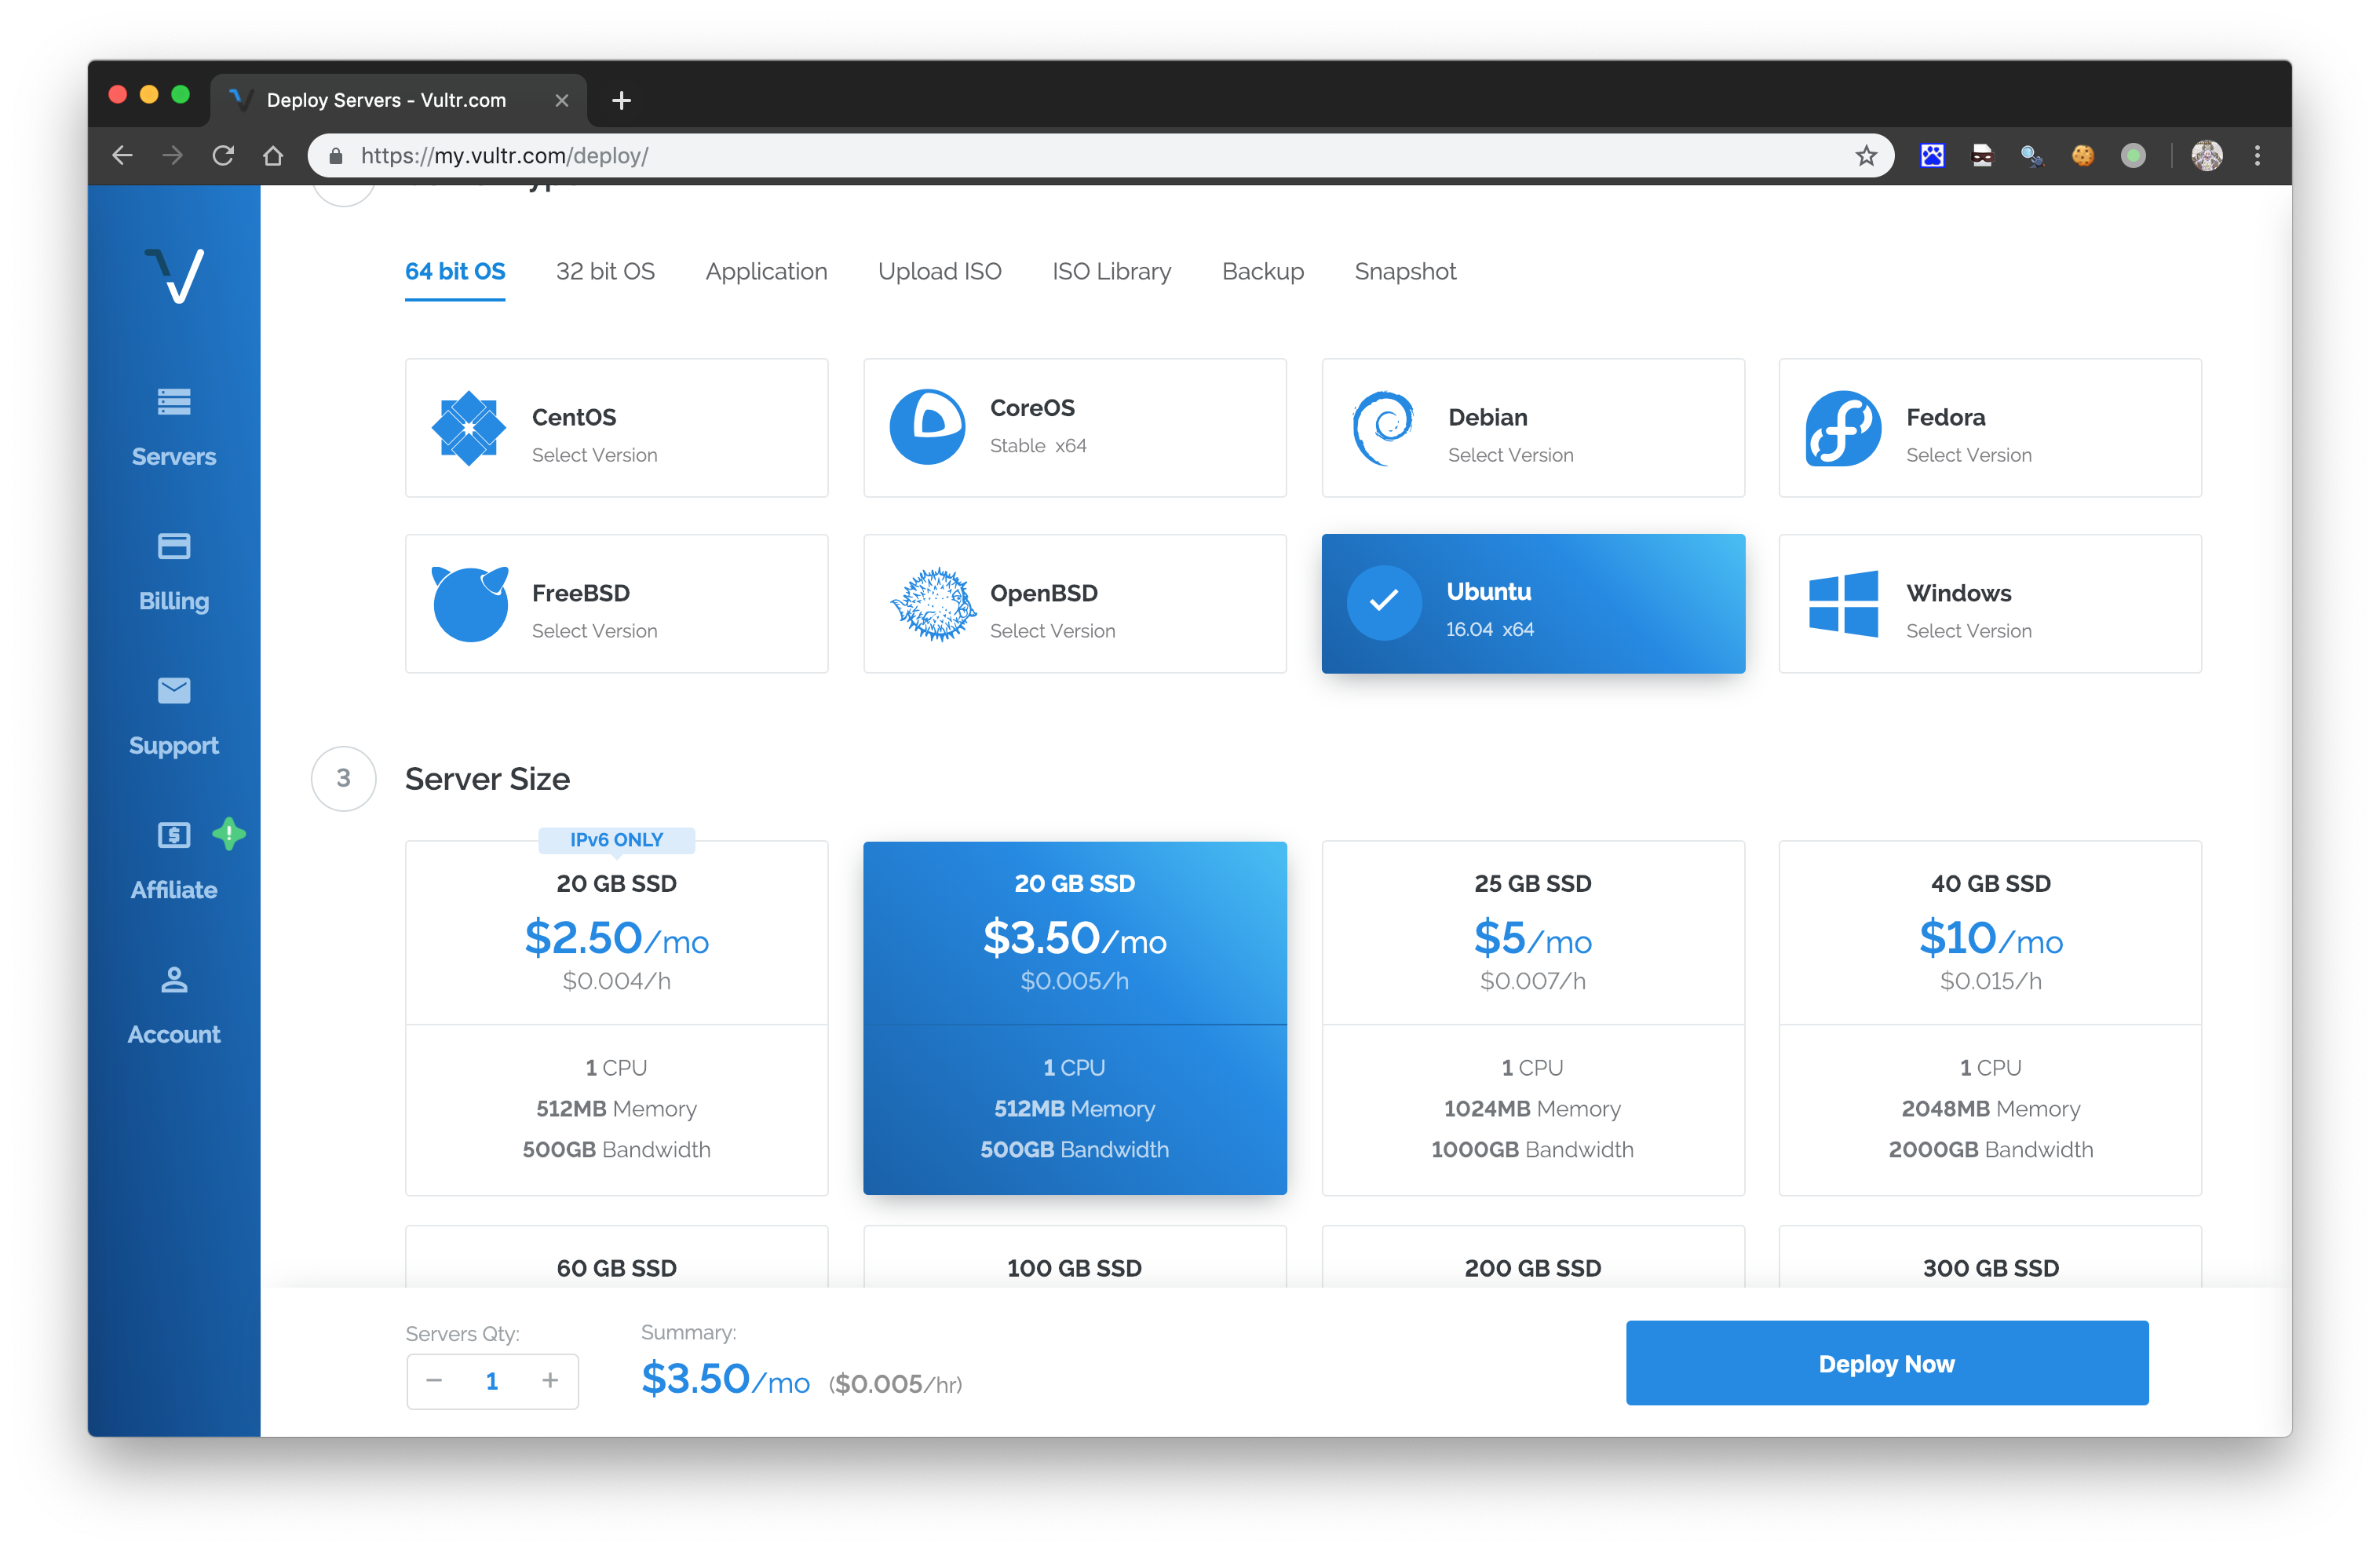Click the Deploy Now button
This screenshot has height=1553, width=2380.
click(x=1886, y=1363)
